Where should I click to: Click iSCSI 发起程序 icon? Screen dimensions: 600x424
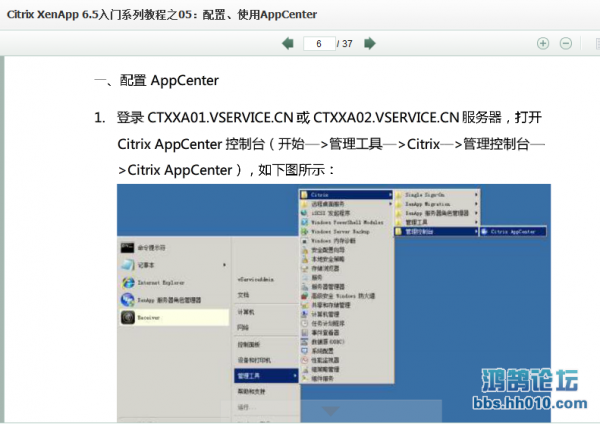tap(305, 213)
